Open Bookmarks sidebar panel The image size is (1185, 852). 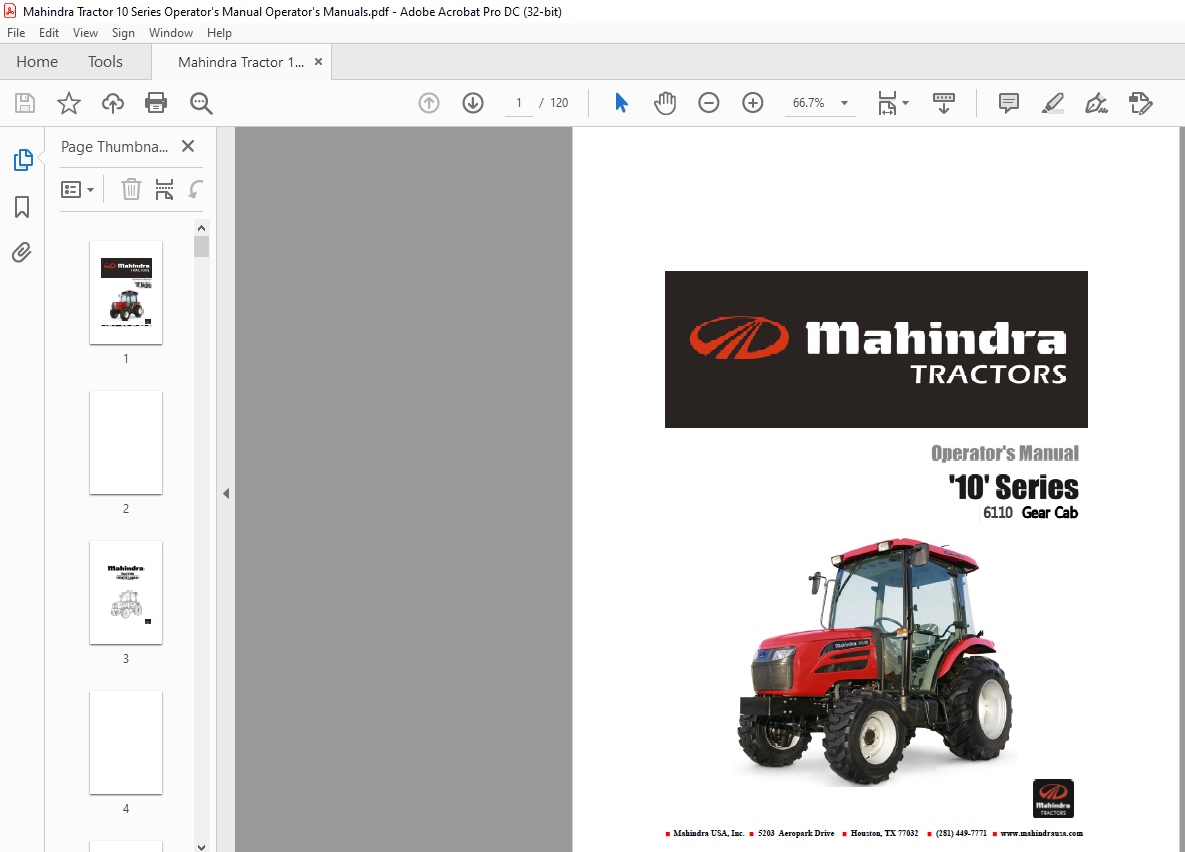tap(22, 206)
